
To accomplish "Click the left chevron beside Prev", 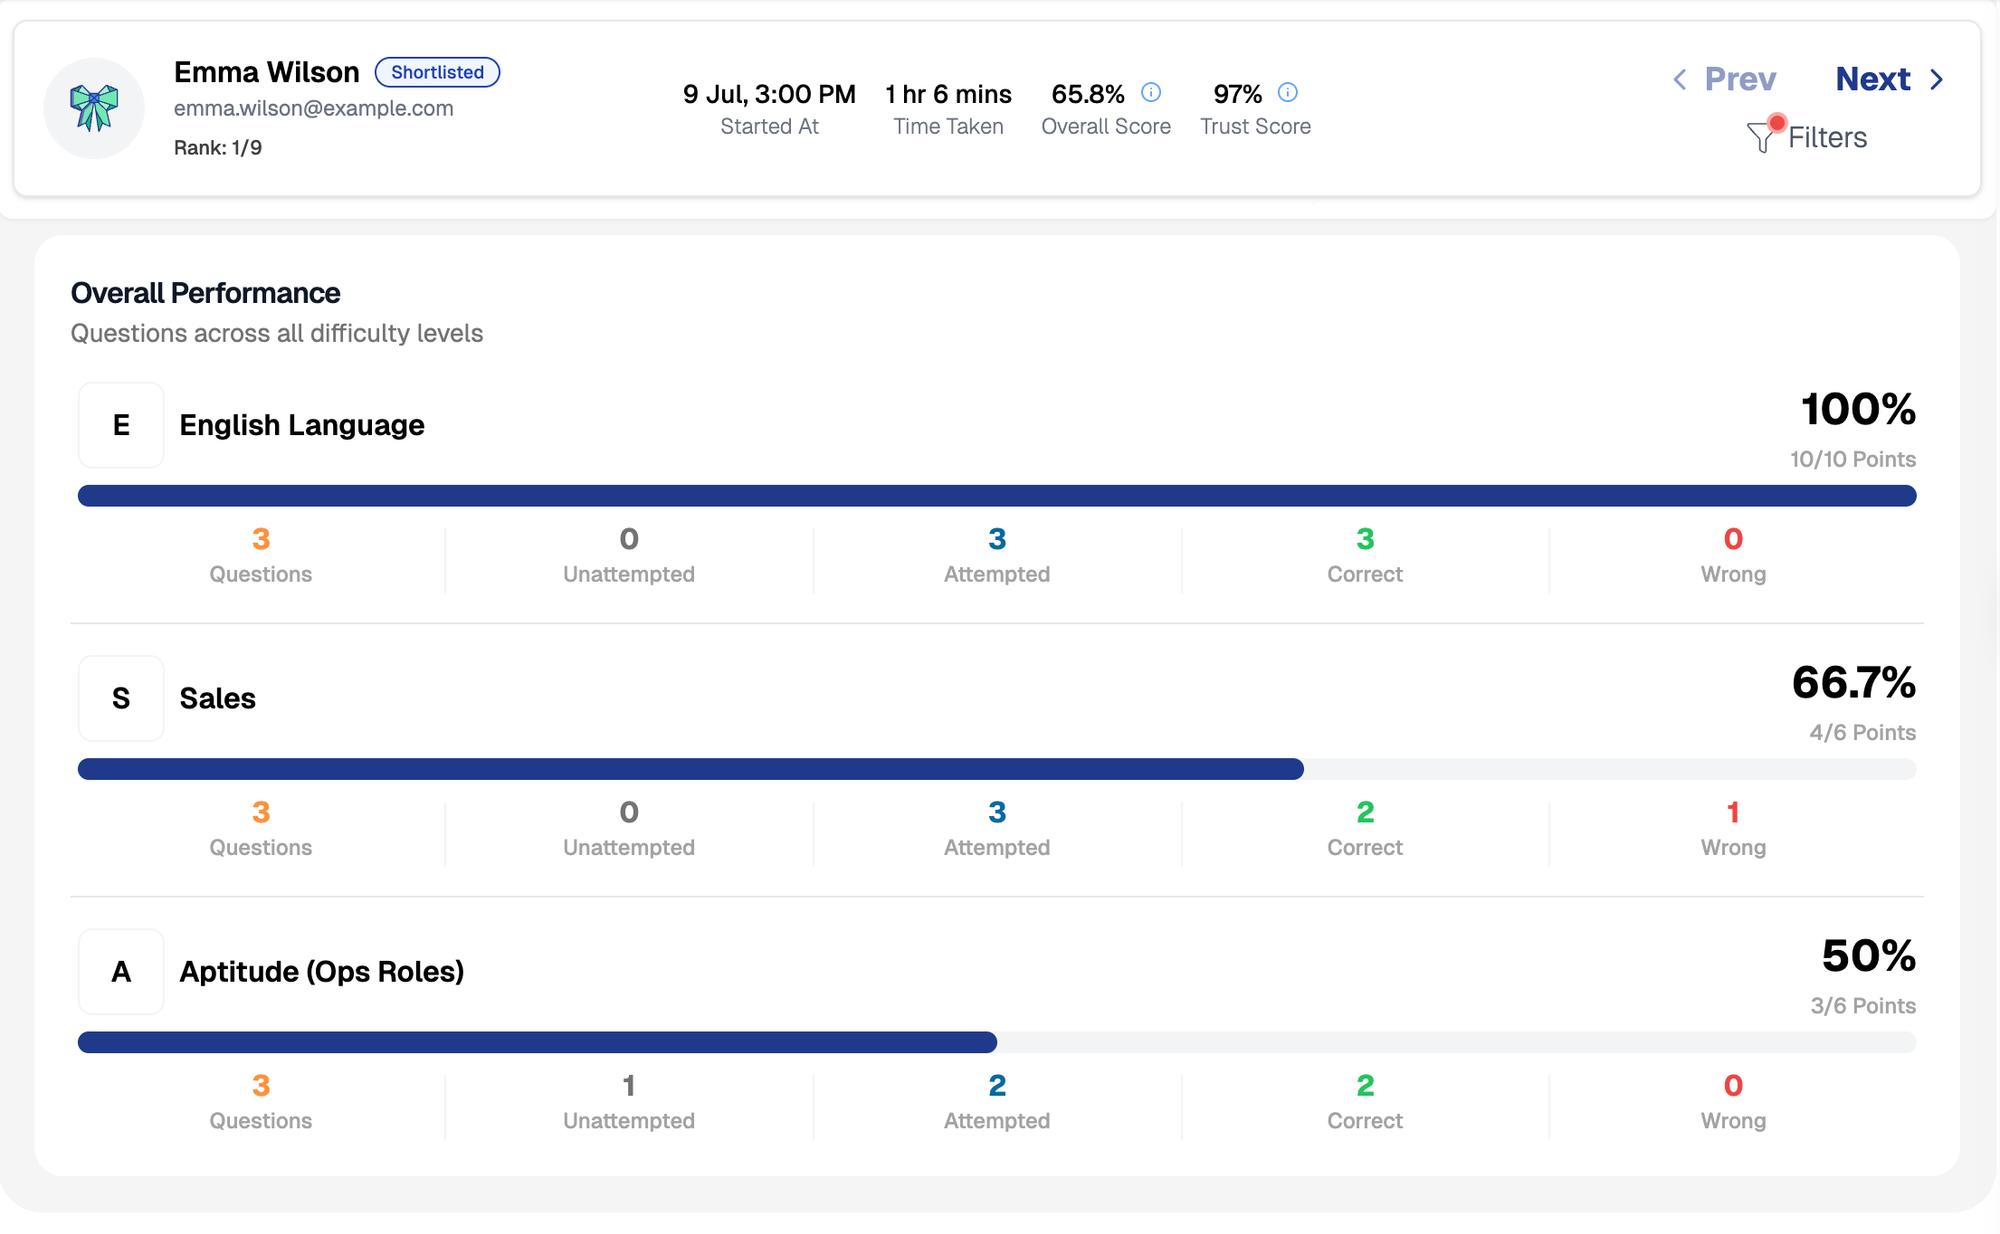I will (1680, 79).
